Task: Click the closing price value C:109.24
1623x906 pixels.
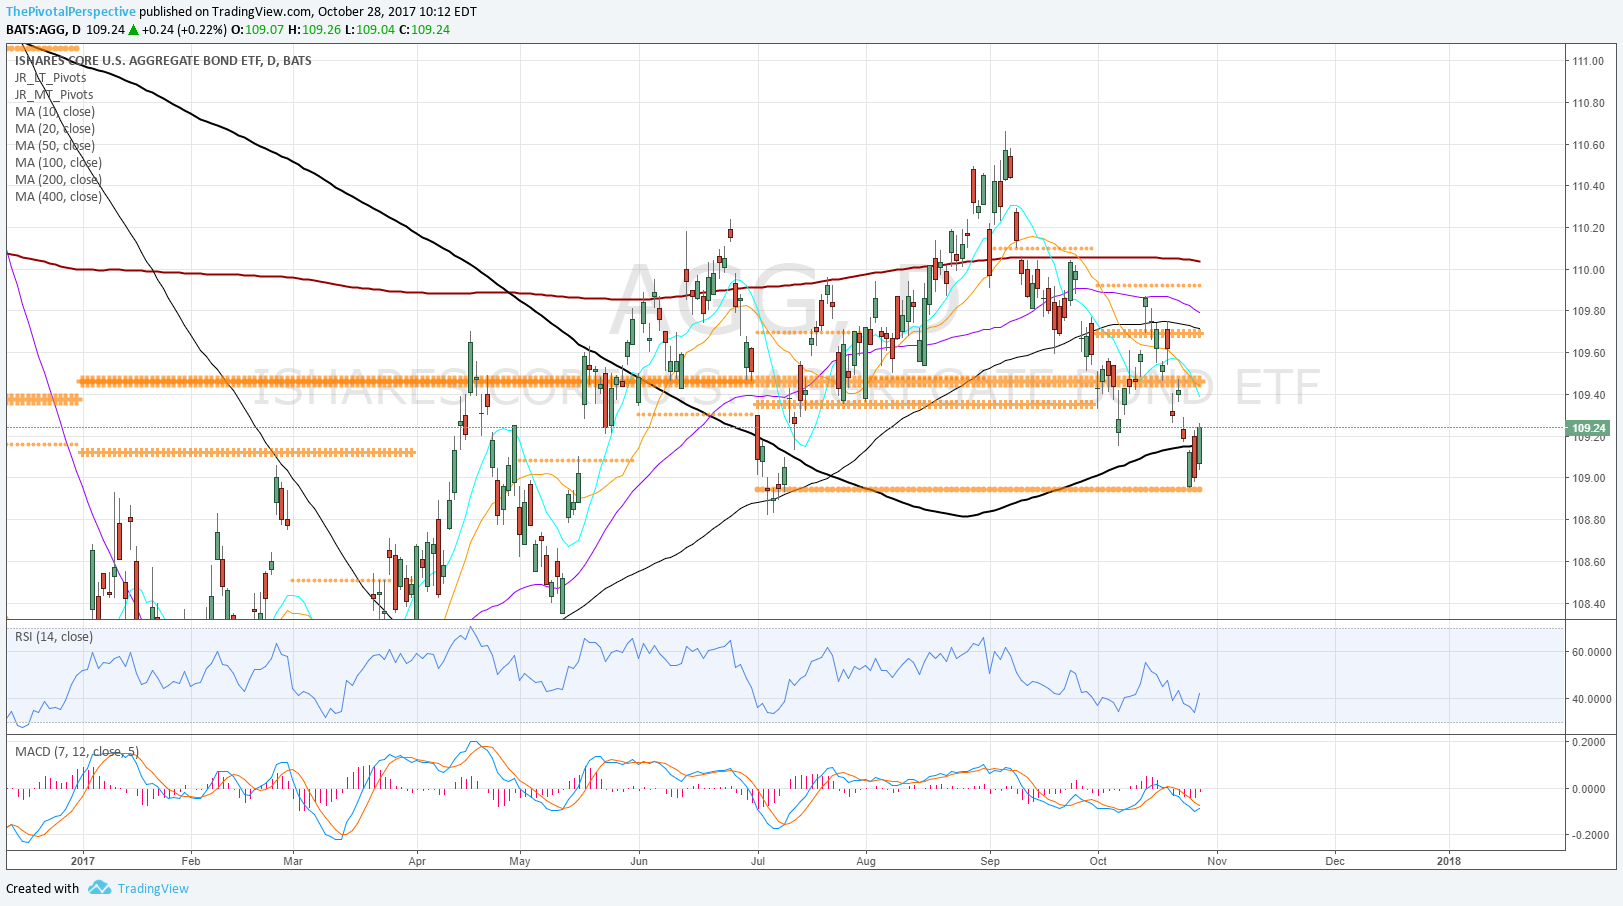Action: pos(424,29)
